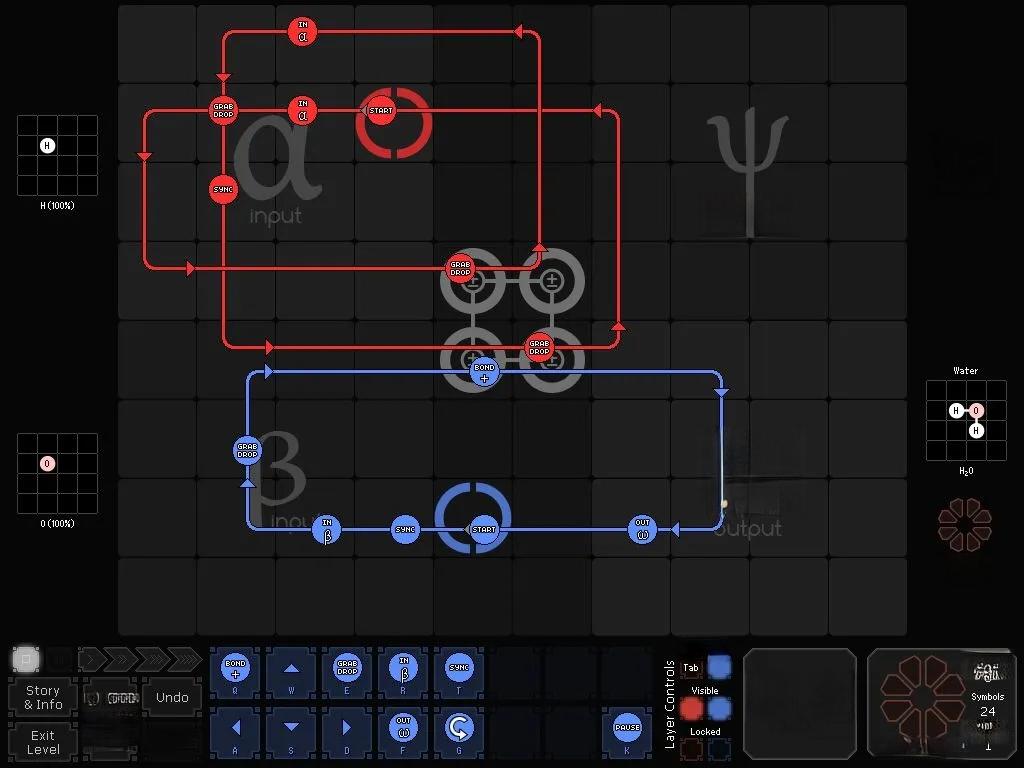
Task: Select the Pause instruction tool
Action: [627, 727]
